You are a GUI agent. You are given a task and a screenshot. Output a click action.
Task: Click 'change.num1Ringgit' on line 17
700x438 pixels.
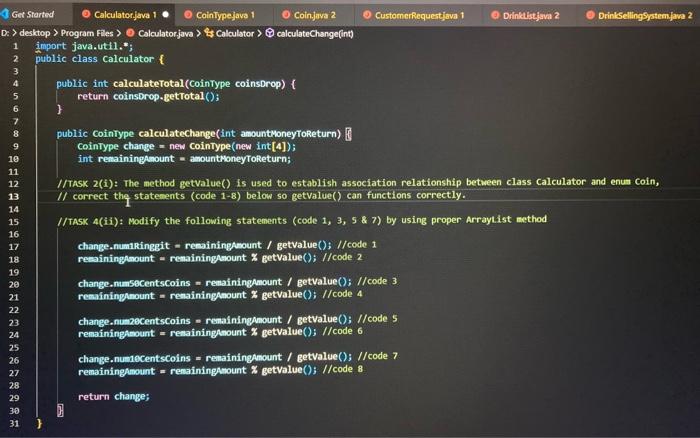pyautogui.click(x=124, y=246)
